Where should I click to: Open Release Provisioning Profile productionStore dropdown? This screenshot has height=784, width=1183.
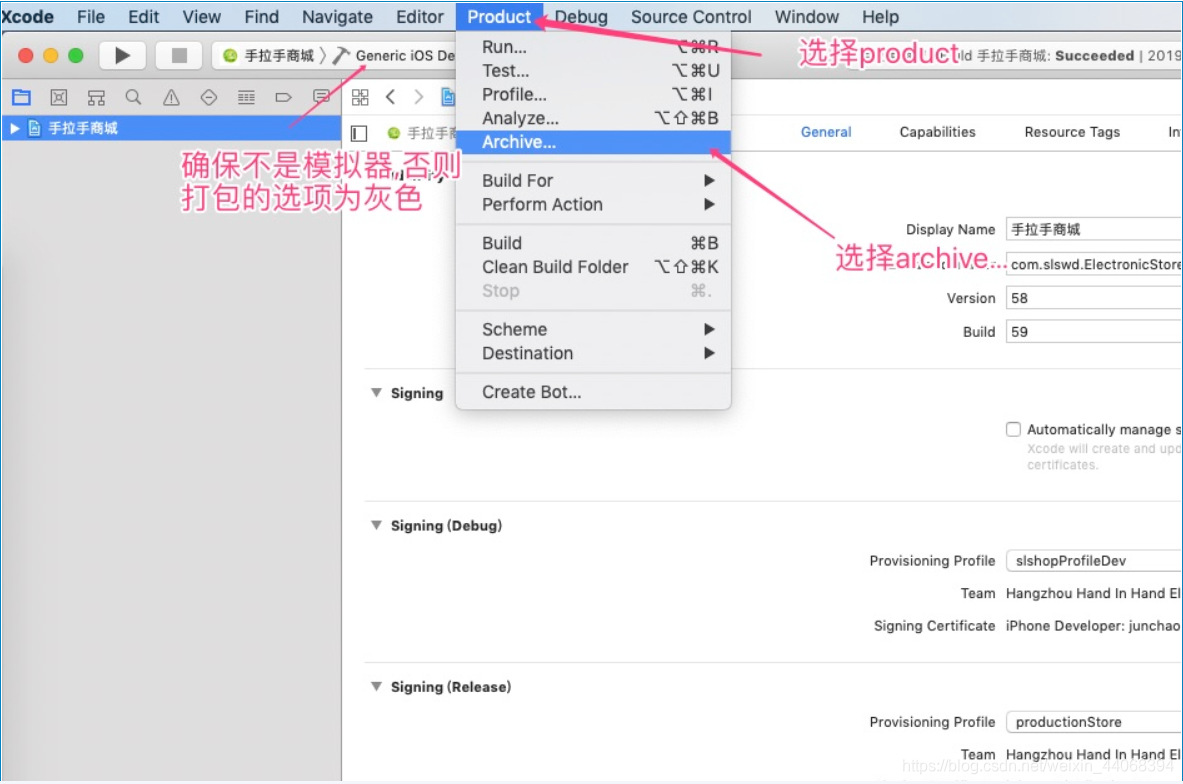tap(1094, 722)
